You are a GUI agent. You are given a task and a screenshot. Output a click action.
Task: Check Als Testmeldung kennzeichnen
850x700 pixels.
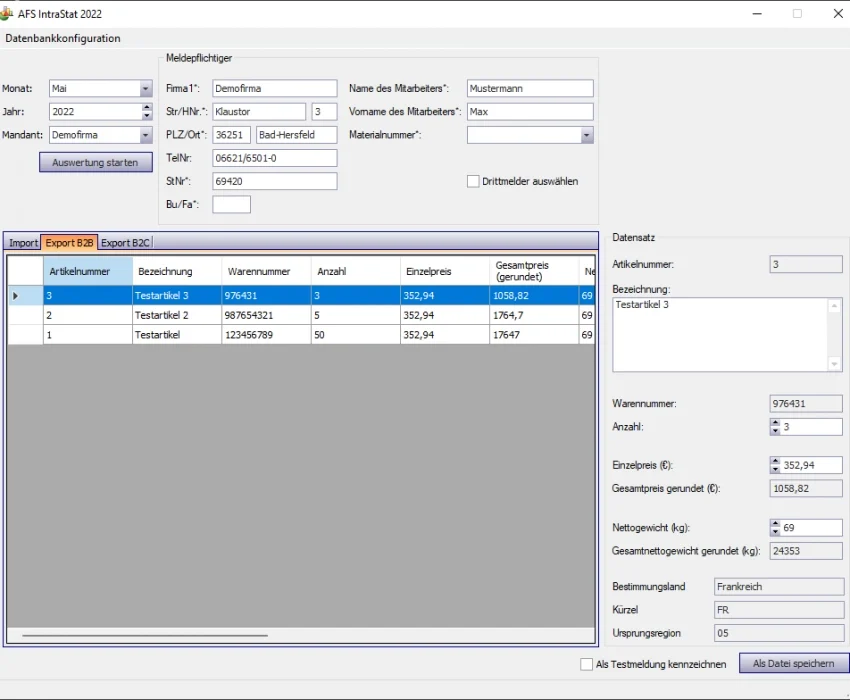pyautogui.click(x=587, y=664)
